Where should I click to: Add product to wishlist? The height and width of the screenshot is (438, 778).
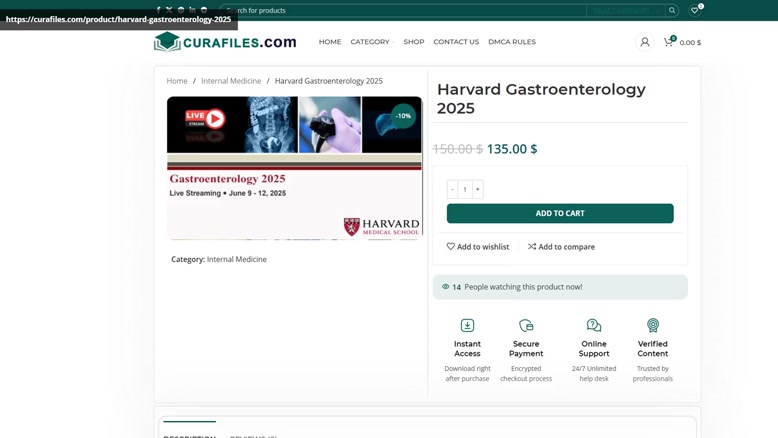click(477, 247)
